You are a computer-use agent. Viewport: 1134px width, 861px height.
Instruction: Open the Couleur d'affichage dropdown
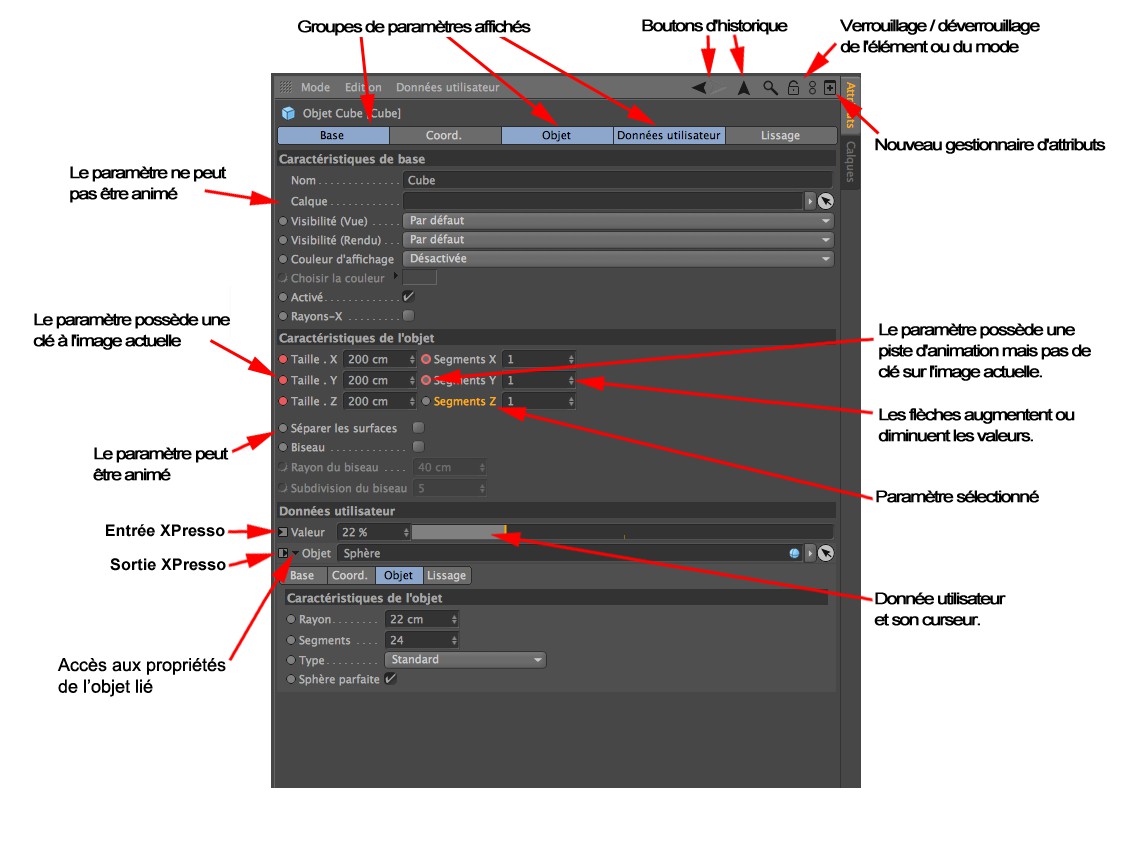coord(617,259)
